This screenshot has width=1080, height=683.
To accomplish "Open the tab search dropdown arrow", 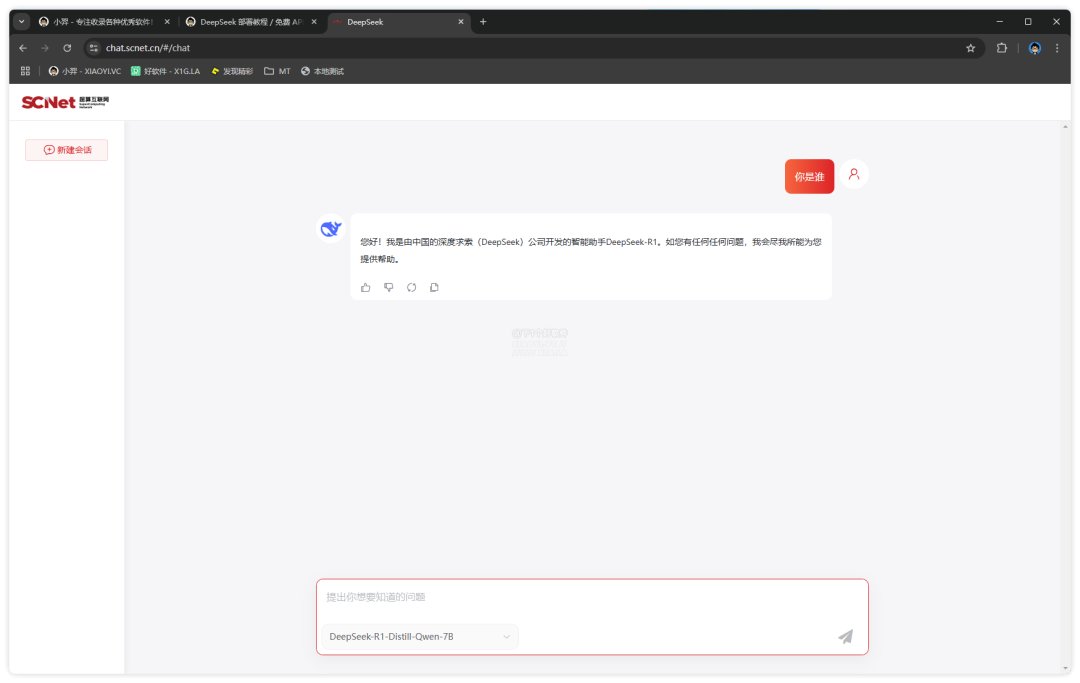I will click(x=22, y=22).
